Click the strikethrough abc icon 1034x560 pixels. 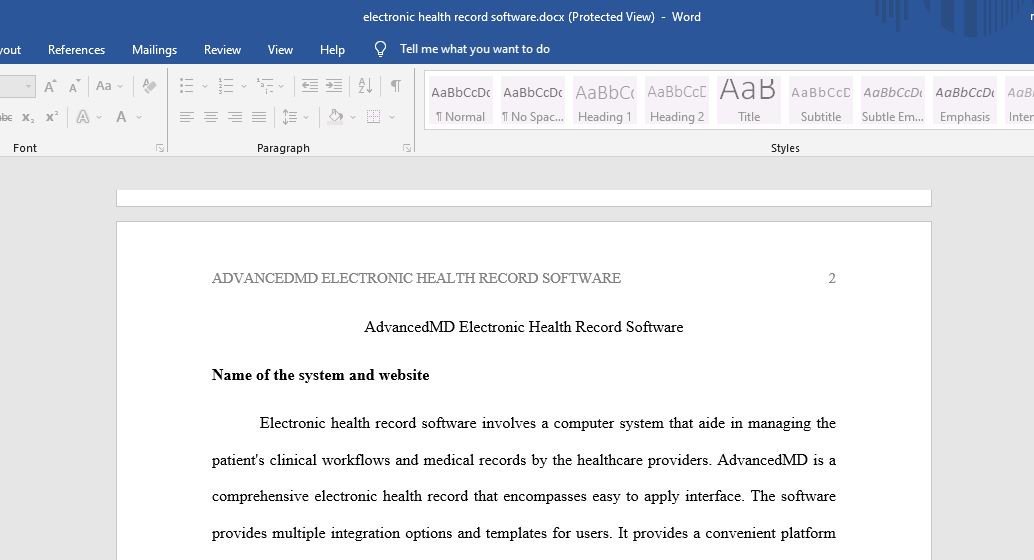5,117
